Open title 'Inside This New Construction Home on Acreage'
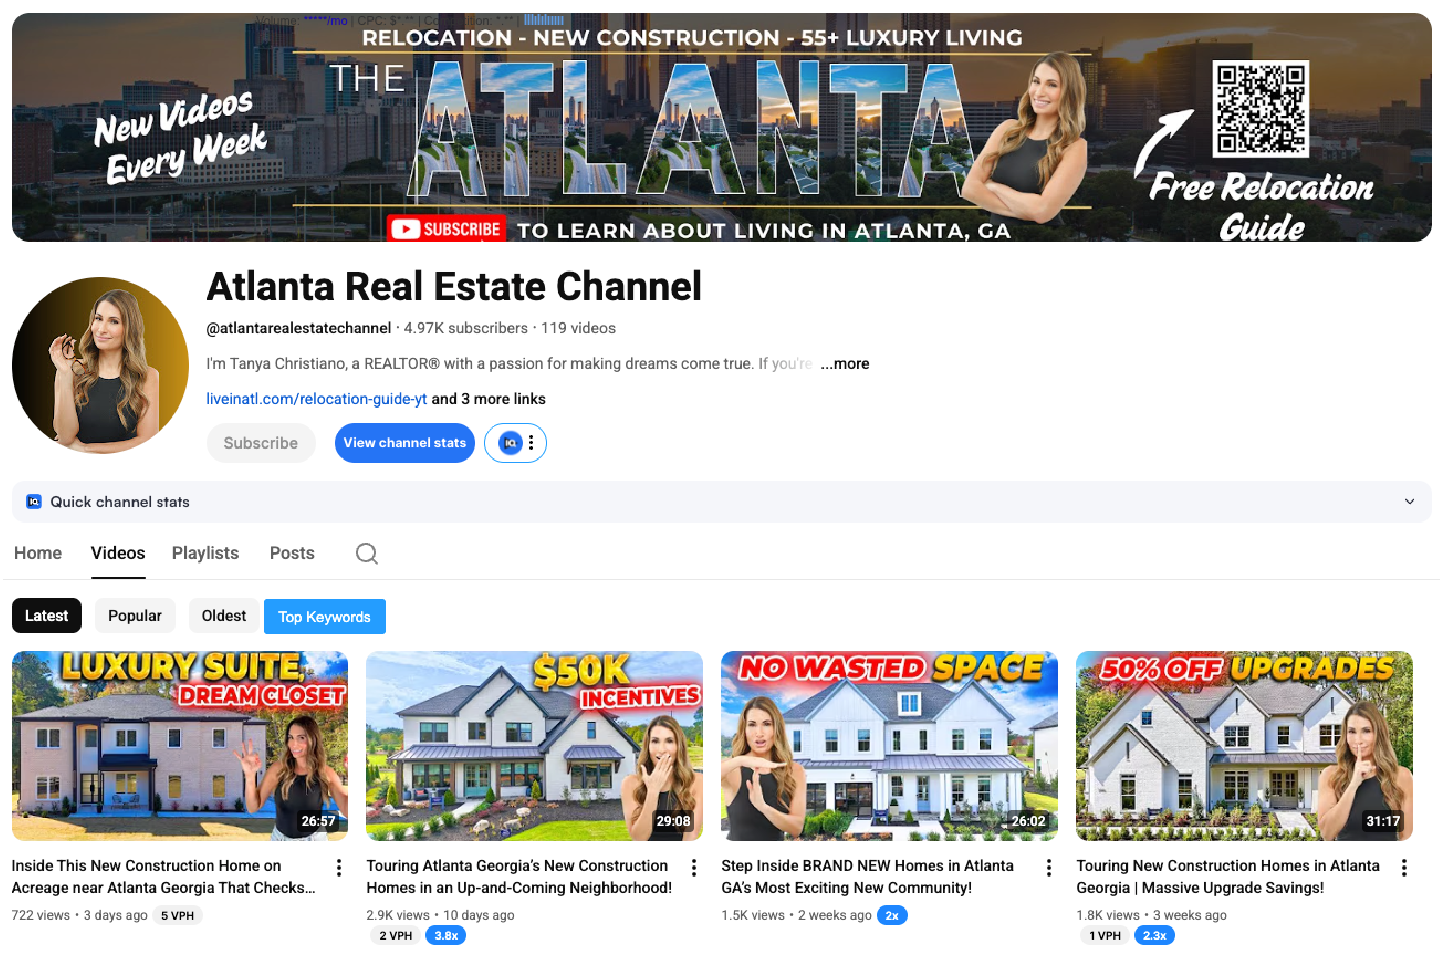This screenshot has height=960, width=1440. click(x=164, y=877)
